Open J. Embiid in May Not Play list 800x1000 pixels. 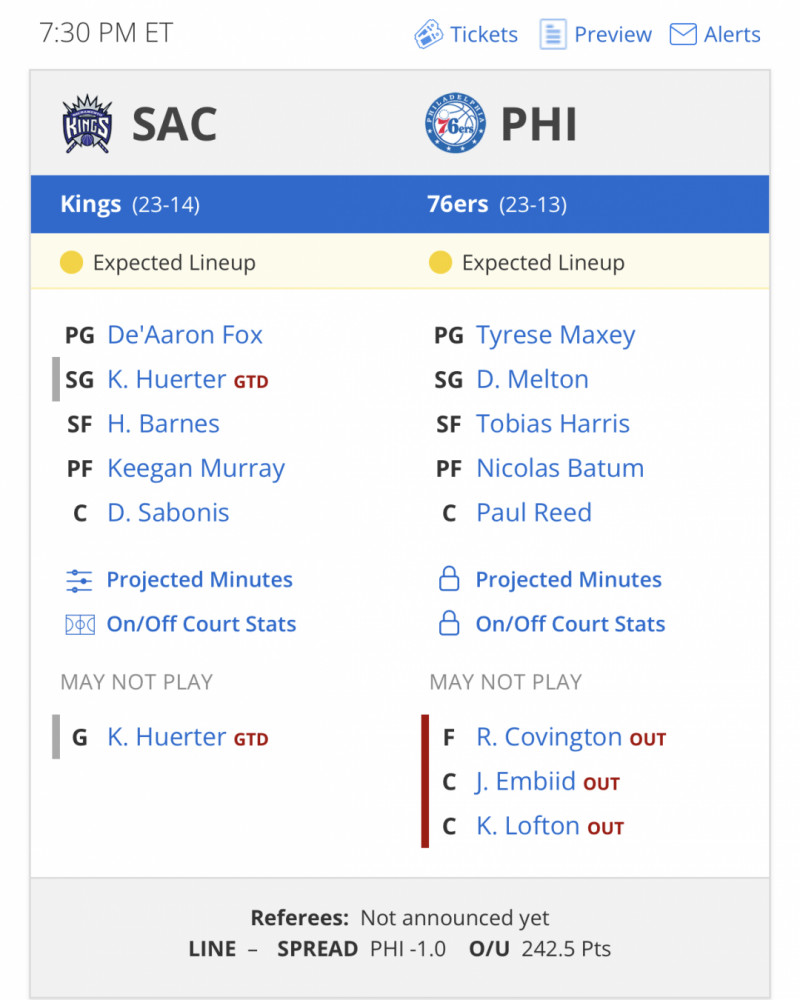526,782
